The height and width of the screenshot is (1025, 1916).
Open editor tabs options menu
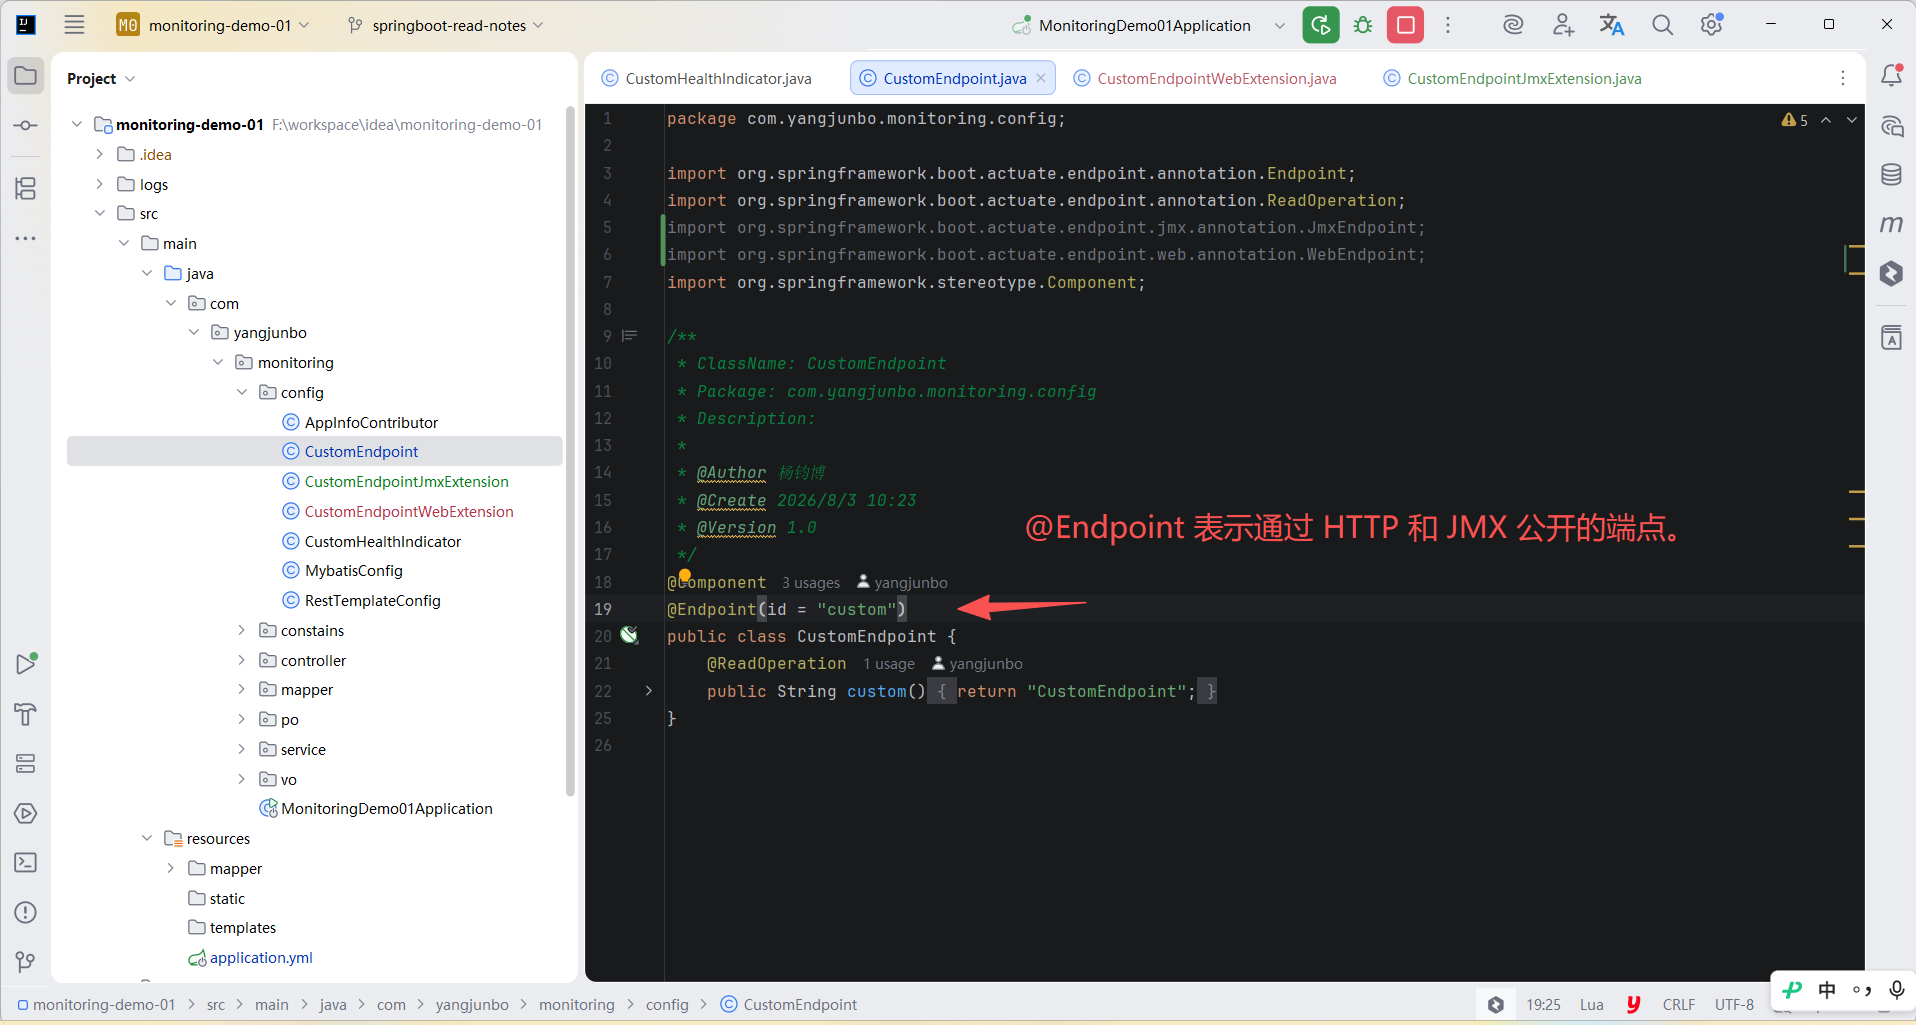coord(1843,78)
